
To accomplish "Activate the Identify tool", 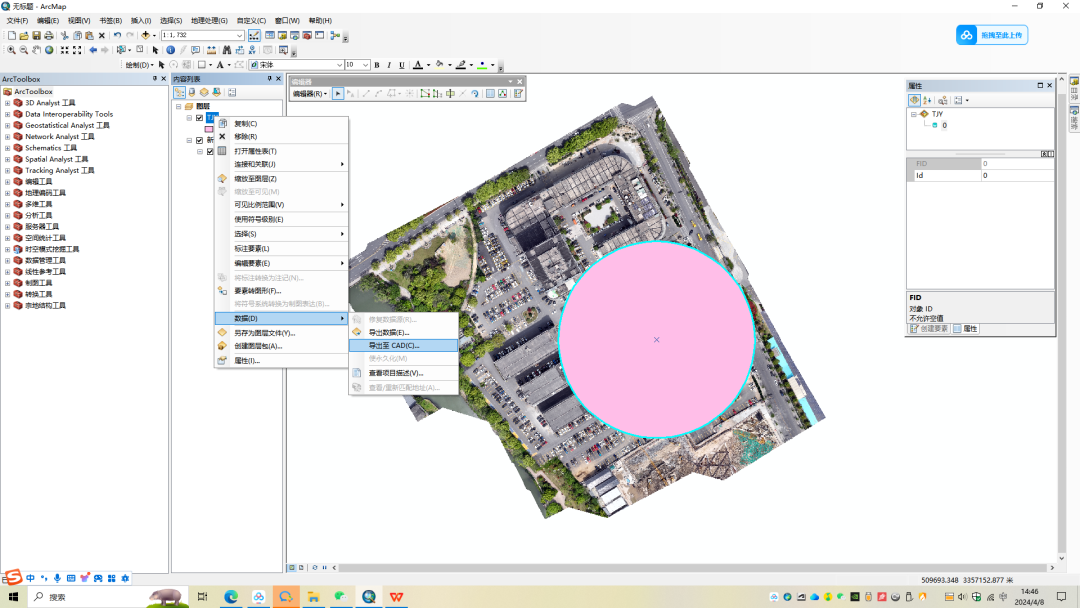I will tap(171, 50).
